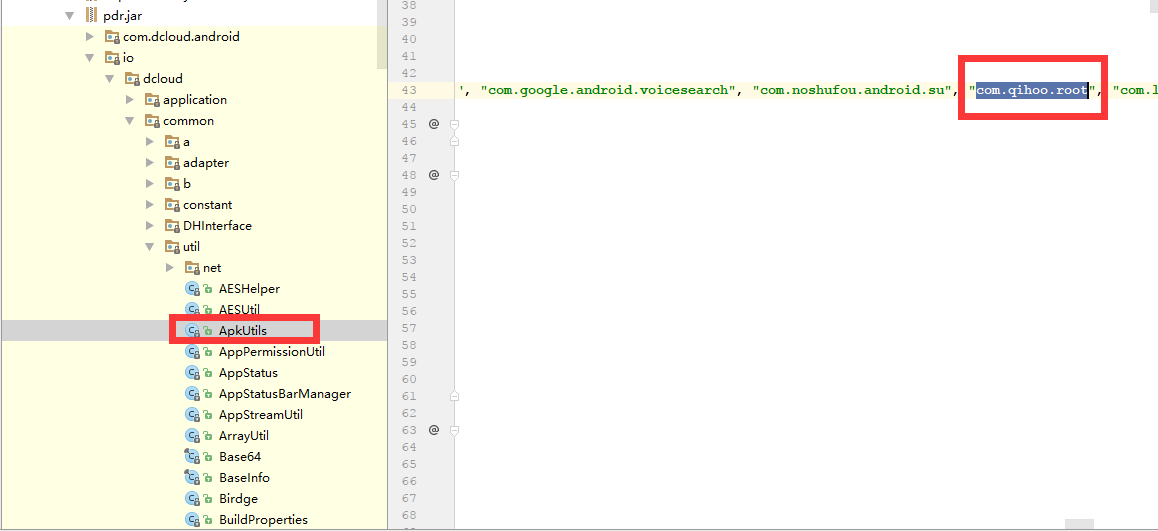Toggle code fold marker on line 45
Screen dimensions: 1158x531
tap(455, 124)
